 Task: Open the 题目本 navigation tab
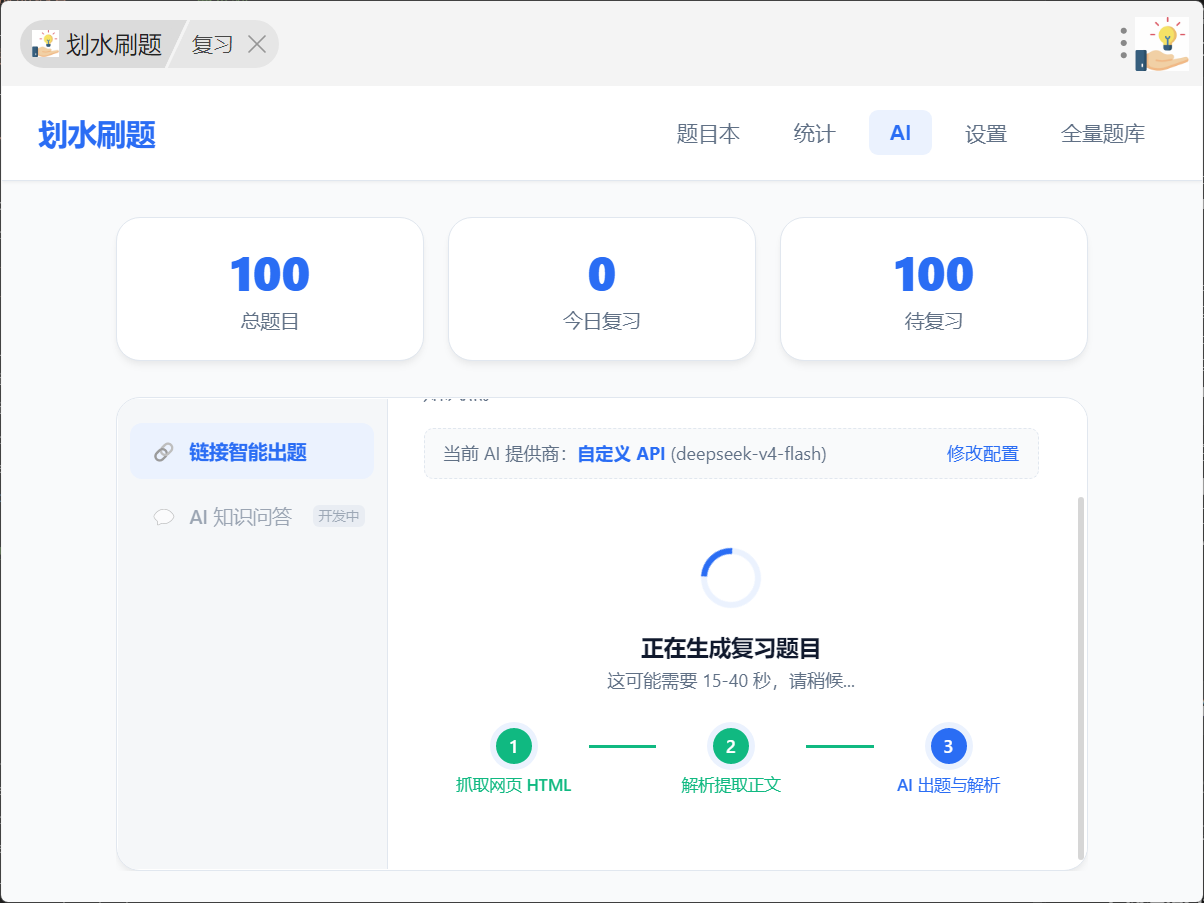click(708, 133)
